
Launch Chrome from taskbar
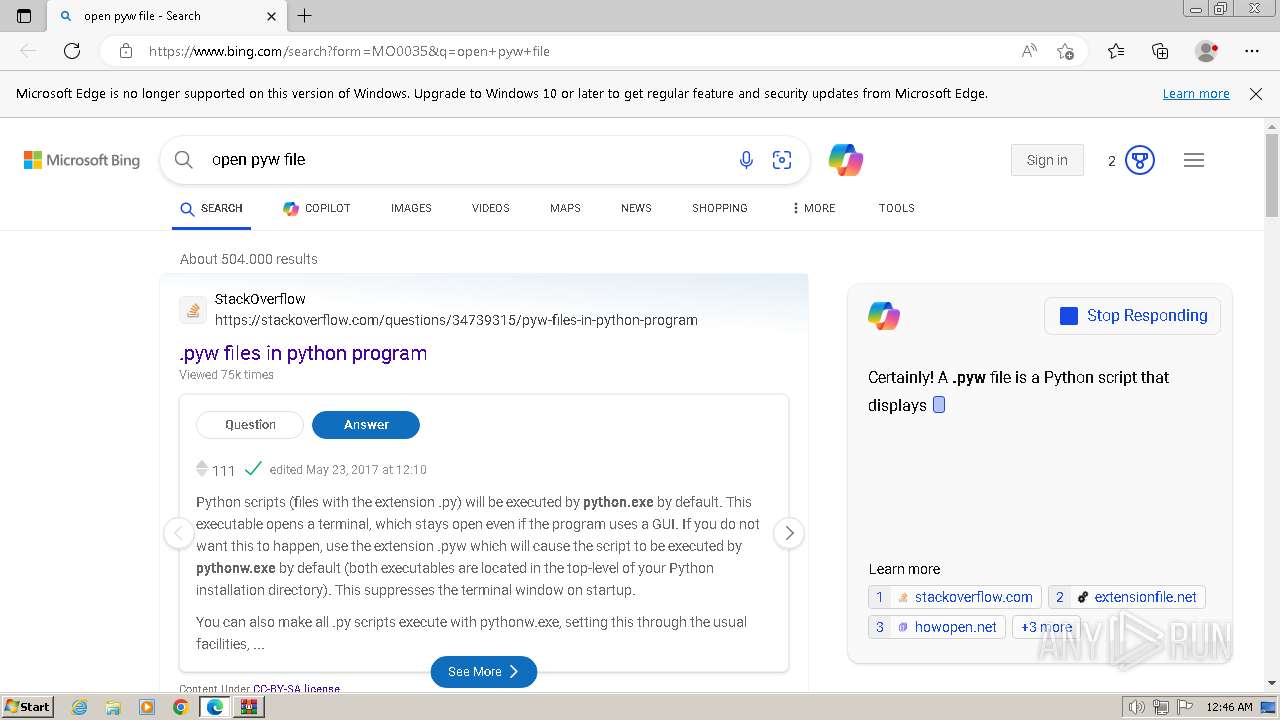pos(180,707)
